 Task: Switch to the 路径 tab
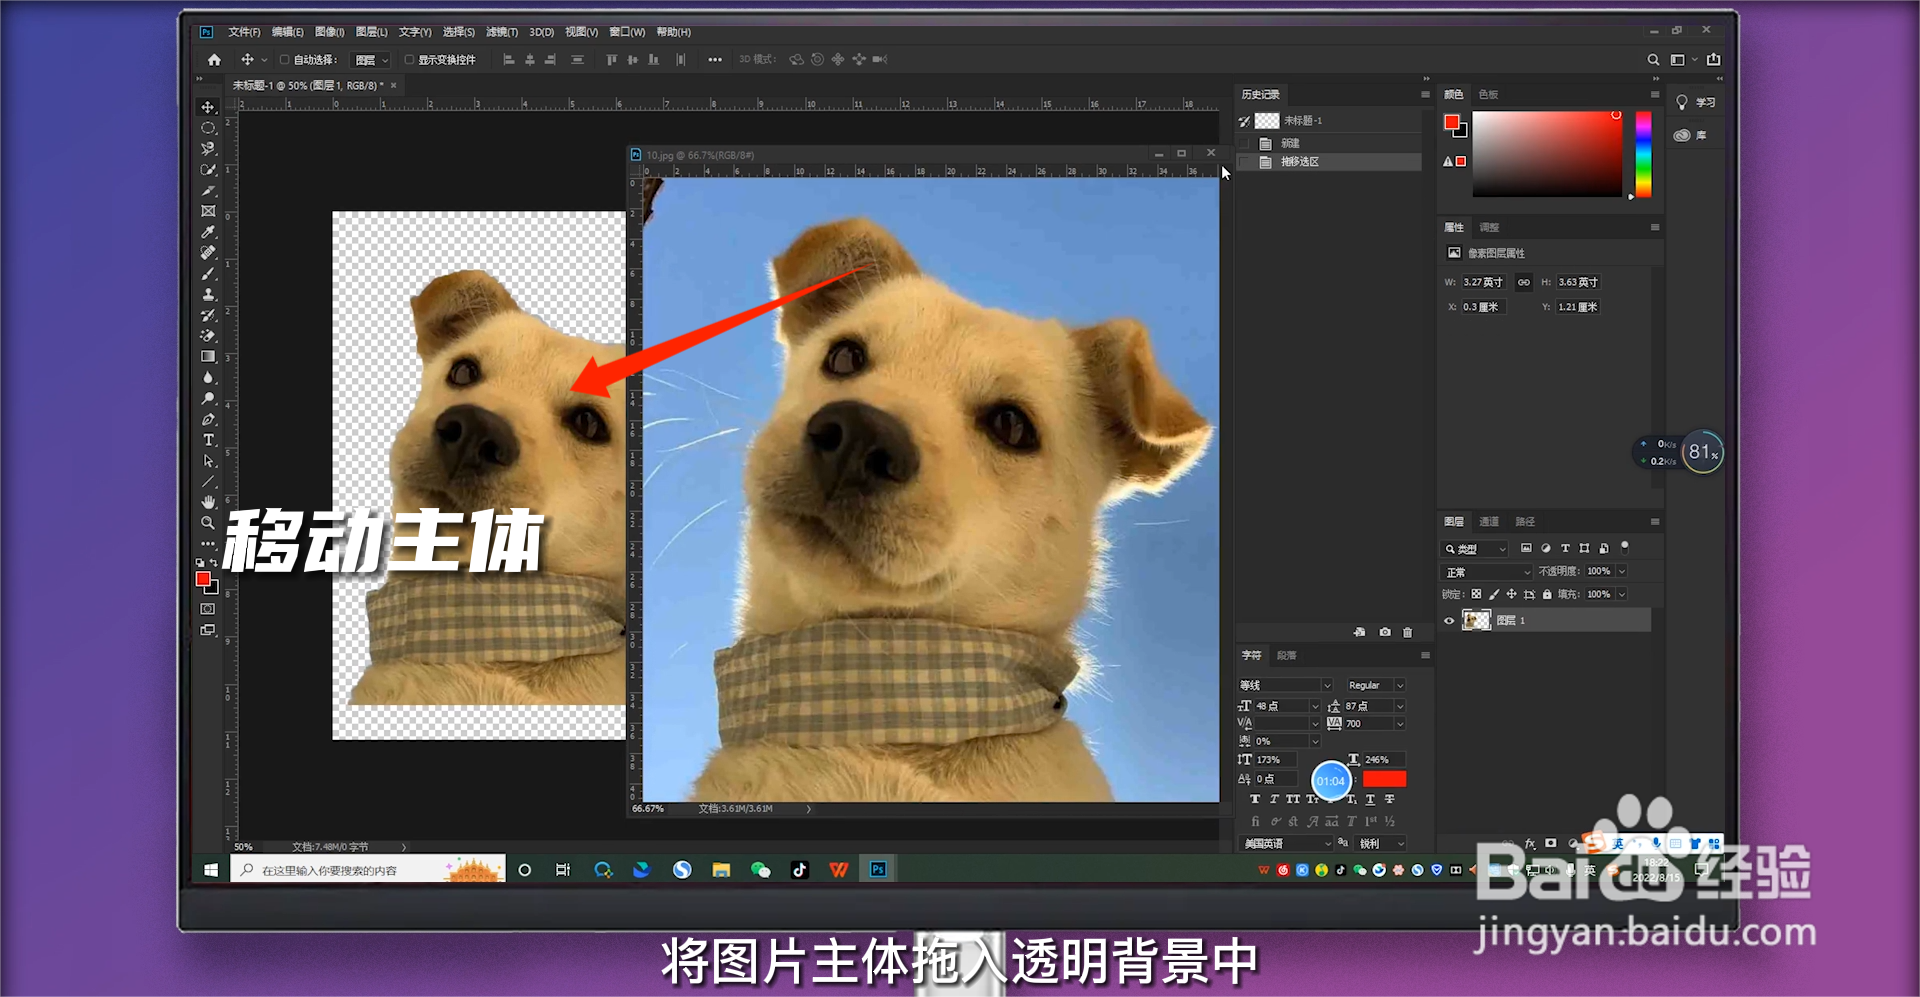[x=1525, y=522]
